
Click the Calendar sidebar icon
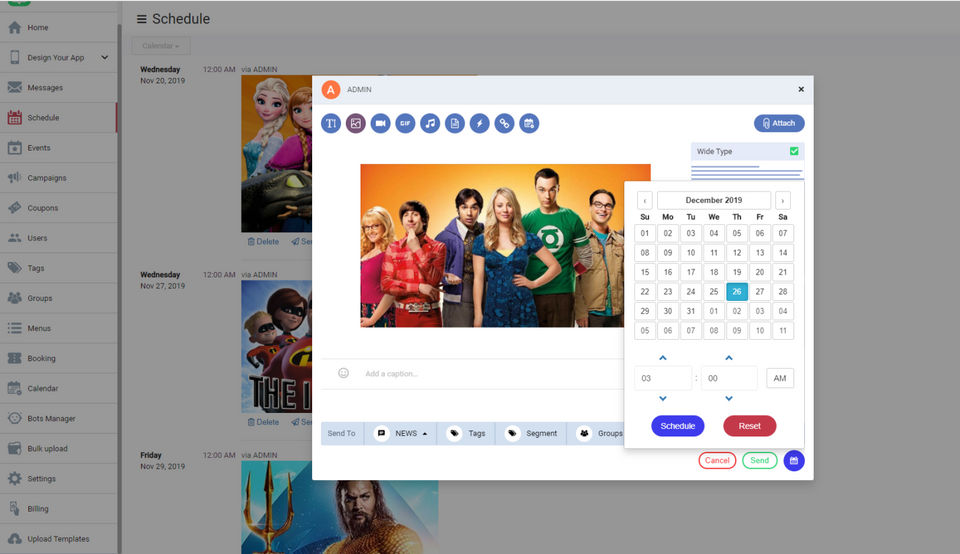[x=15, y=388]
